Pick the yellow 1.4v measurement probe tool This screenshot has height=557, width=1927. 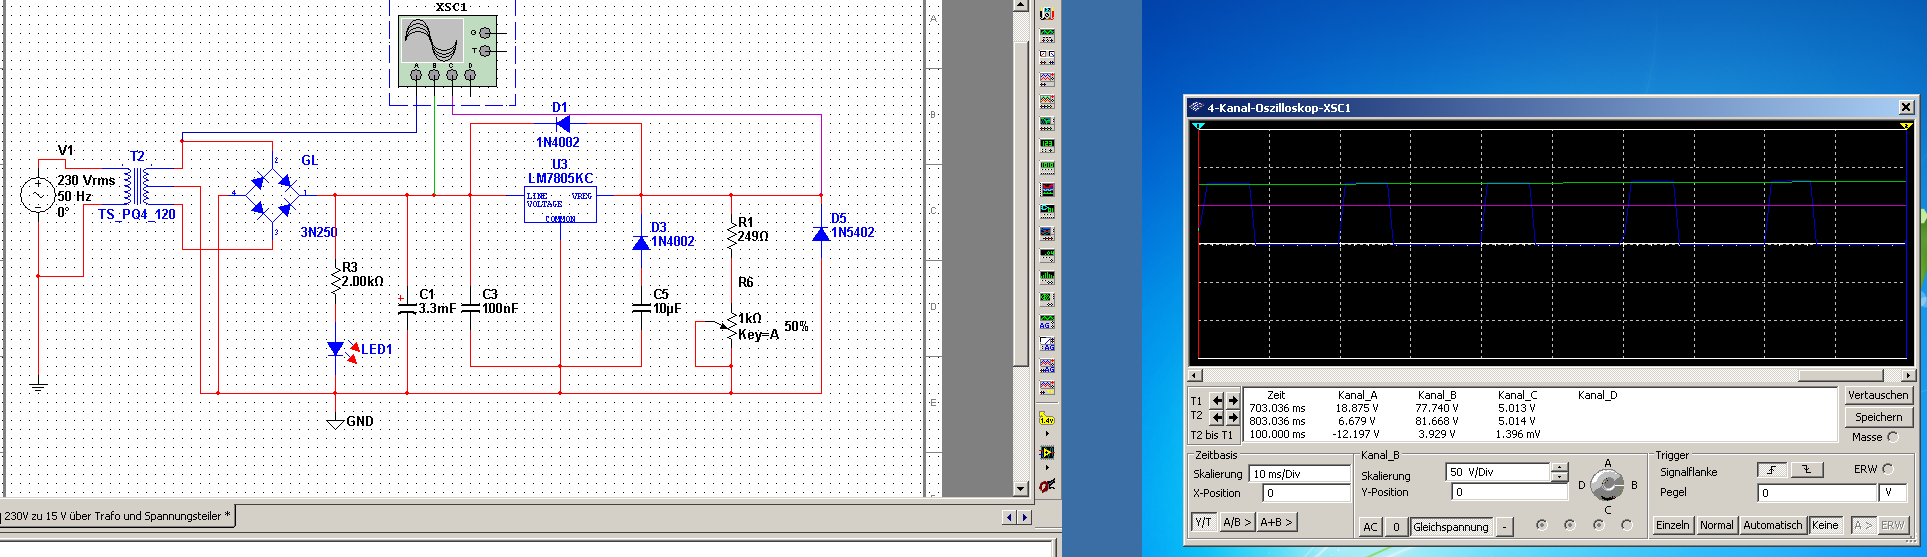pyautogui.click(x=1047, y=418)
